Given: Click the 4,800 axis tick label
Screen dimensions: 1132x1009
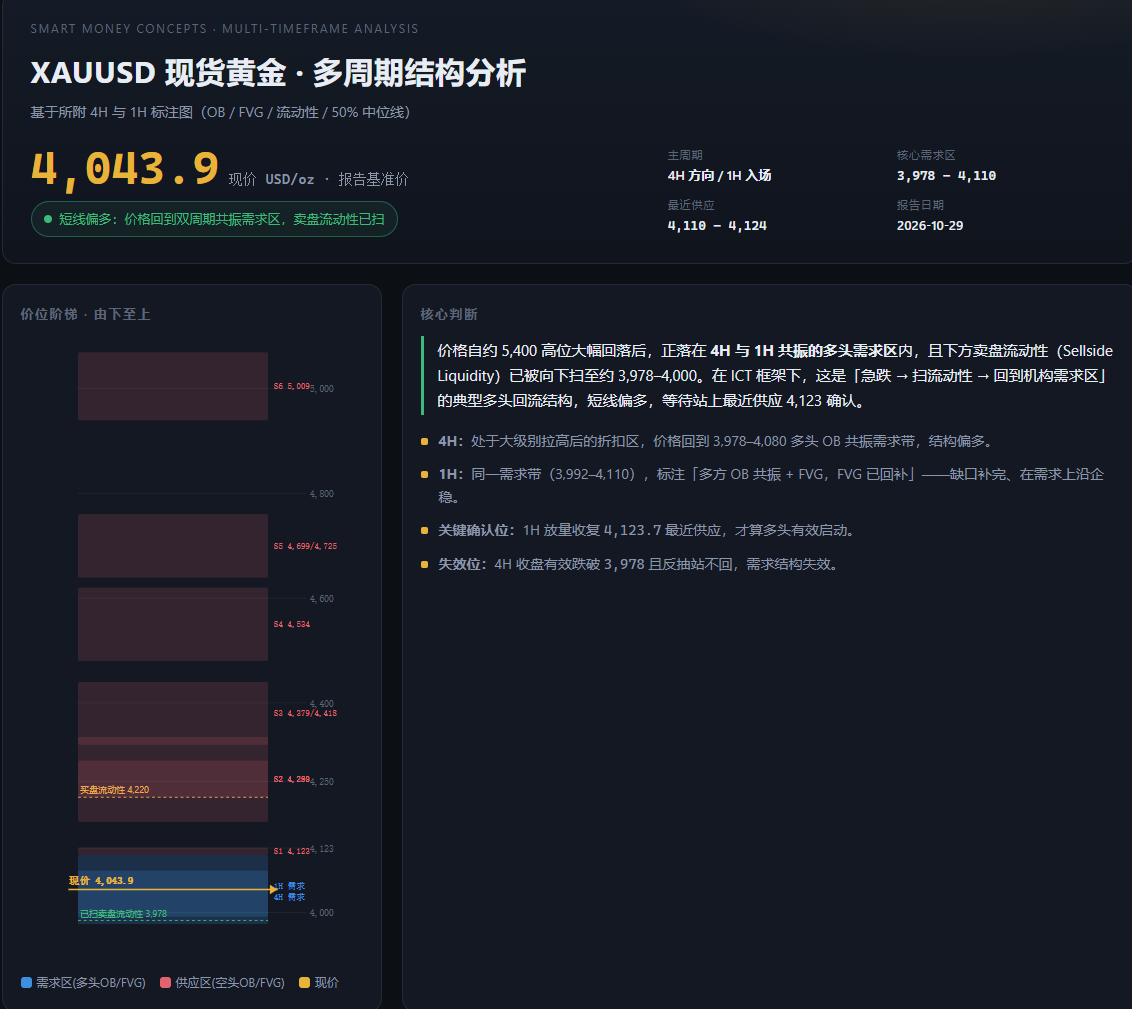Looking at the screenshot, I should point(322,494).
